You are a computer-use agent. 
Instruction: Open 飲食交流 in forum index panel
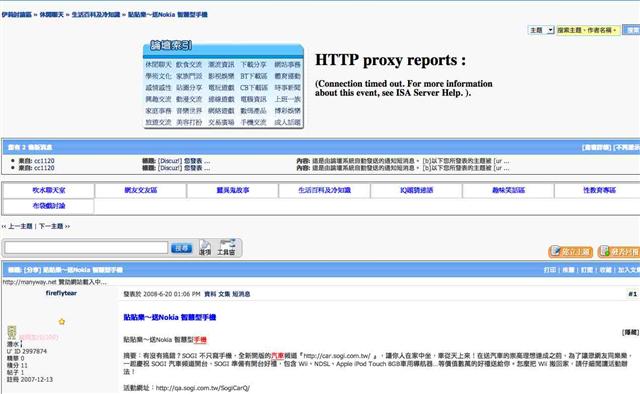pos(189,65)
